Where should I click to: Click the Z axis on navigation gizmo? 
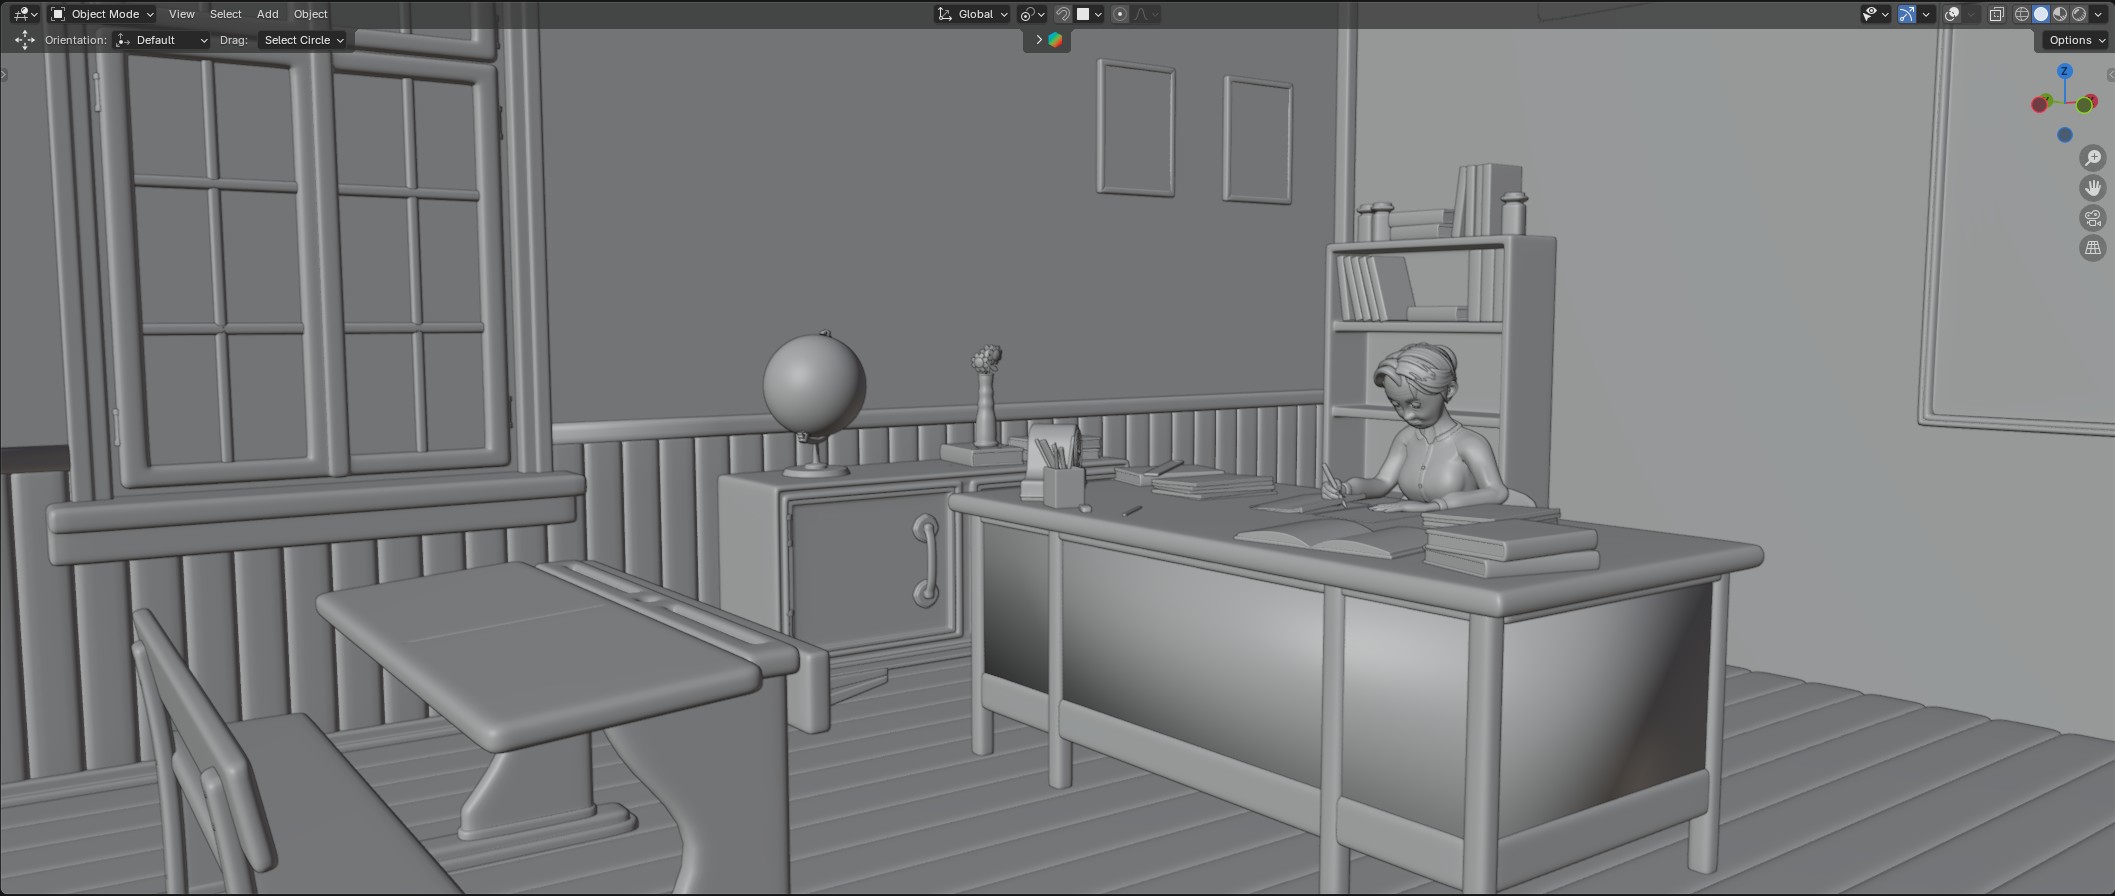click(2064, 72)
